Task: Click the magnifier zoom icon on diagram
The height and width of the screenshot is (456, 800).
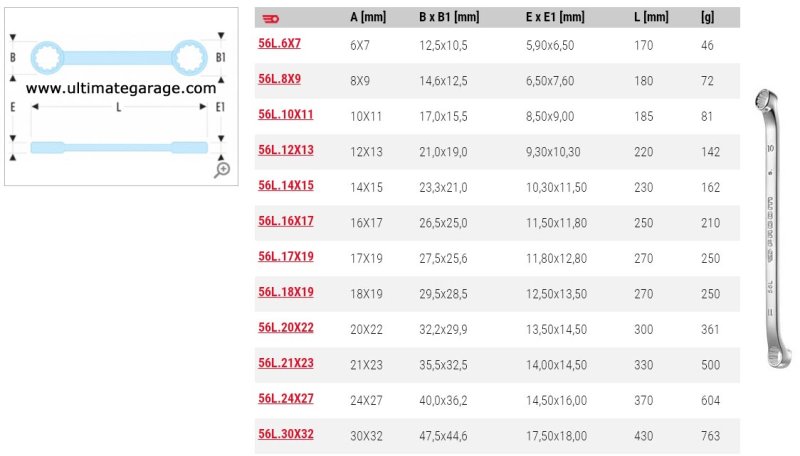Action: click(x=222, y=170)
